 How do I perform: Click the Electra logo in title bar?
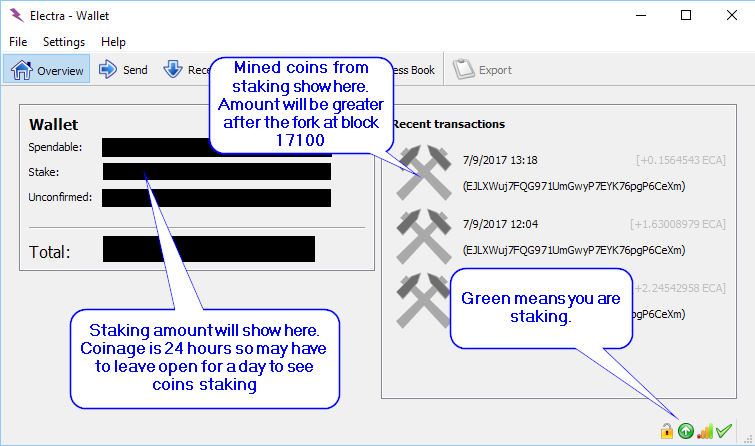click(x=16, y=15)
